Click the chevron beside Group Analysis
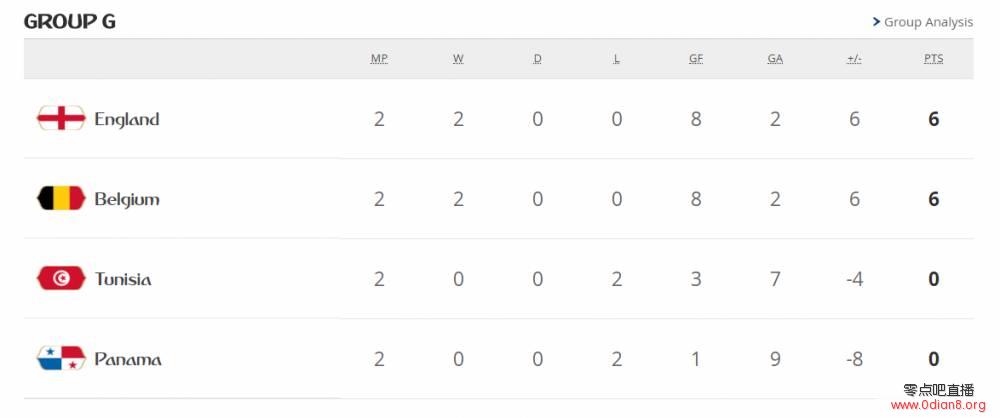This screenshot has width=1000, height=418. 876,22
